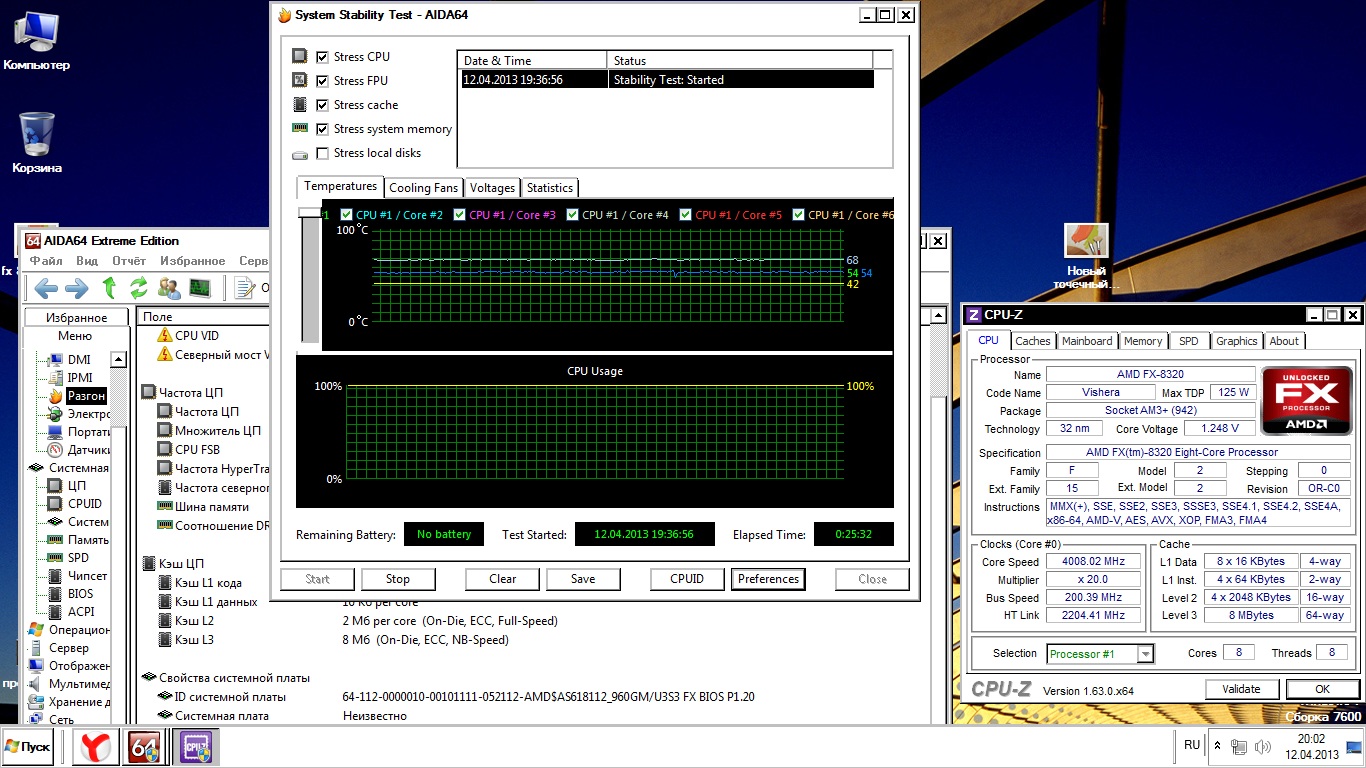Open the Вид menu in AIDA64
This screenshot has height=768, width=1366.
click(87, 261)
